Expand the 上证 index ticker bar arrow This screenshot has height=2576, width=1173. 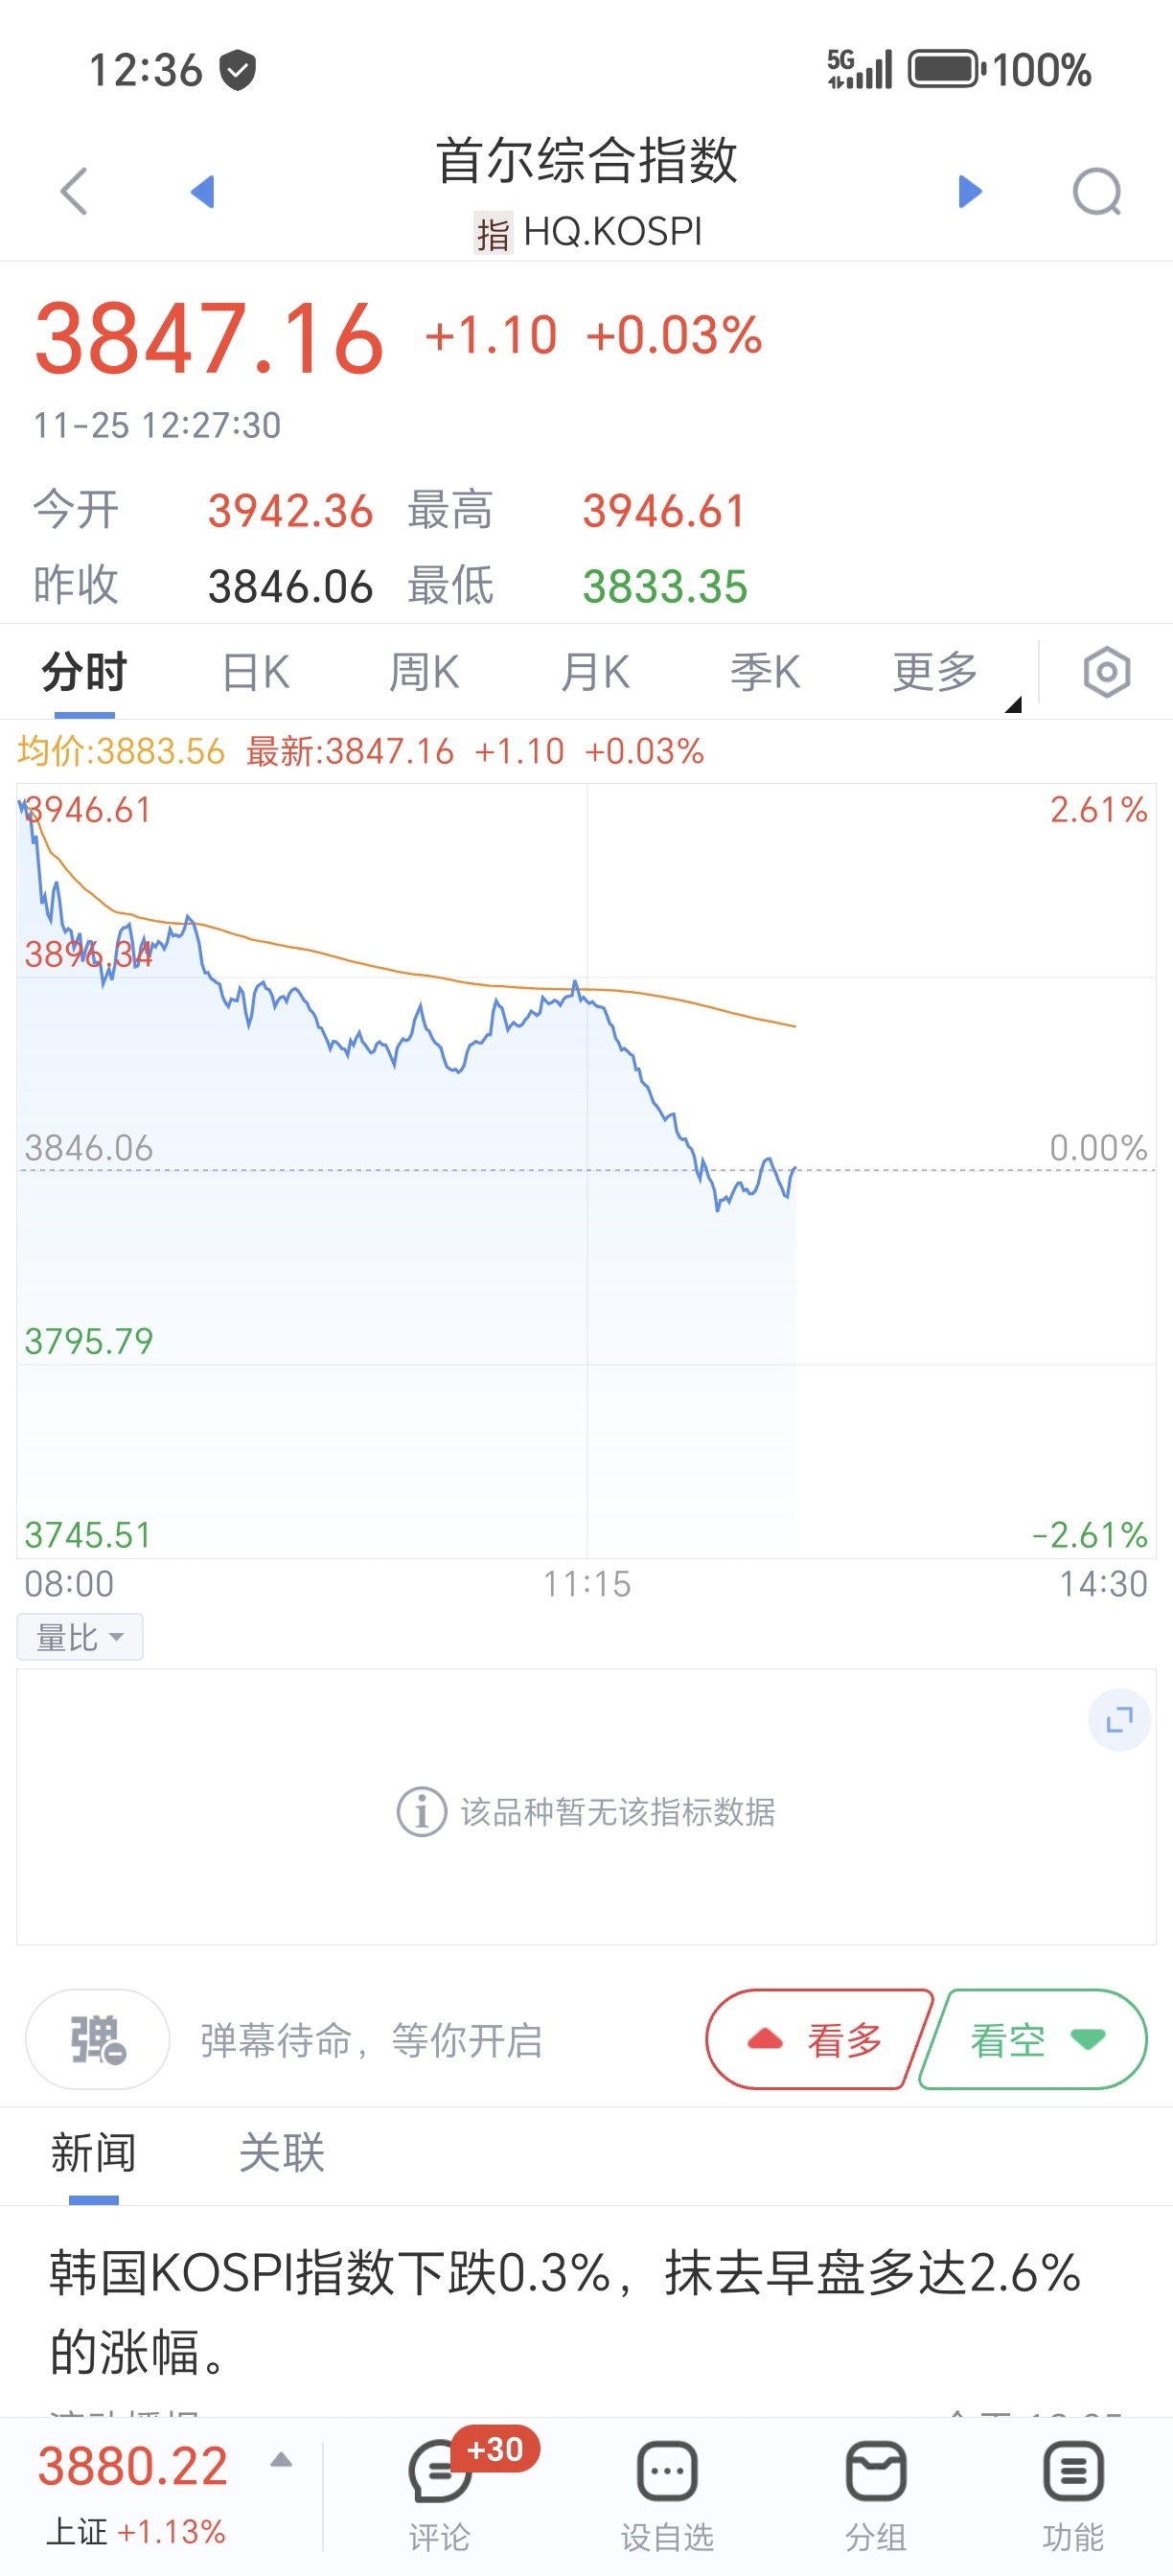[x=281, y=2460]
